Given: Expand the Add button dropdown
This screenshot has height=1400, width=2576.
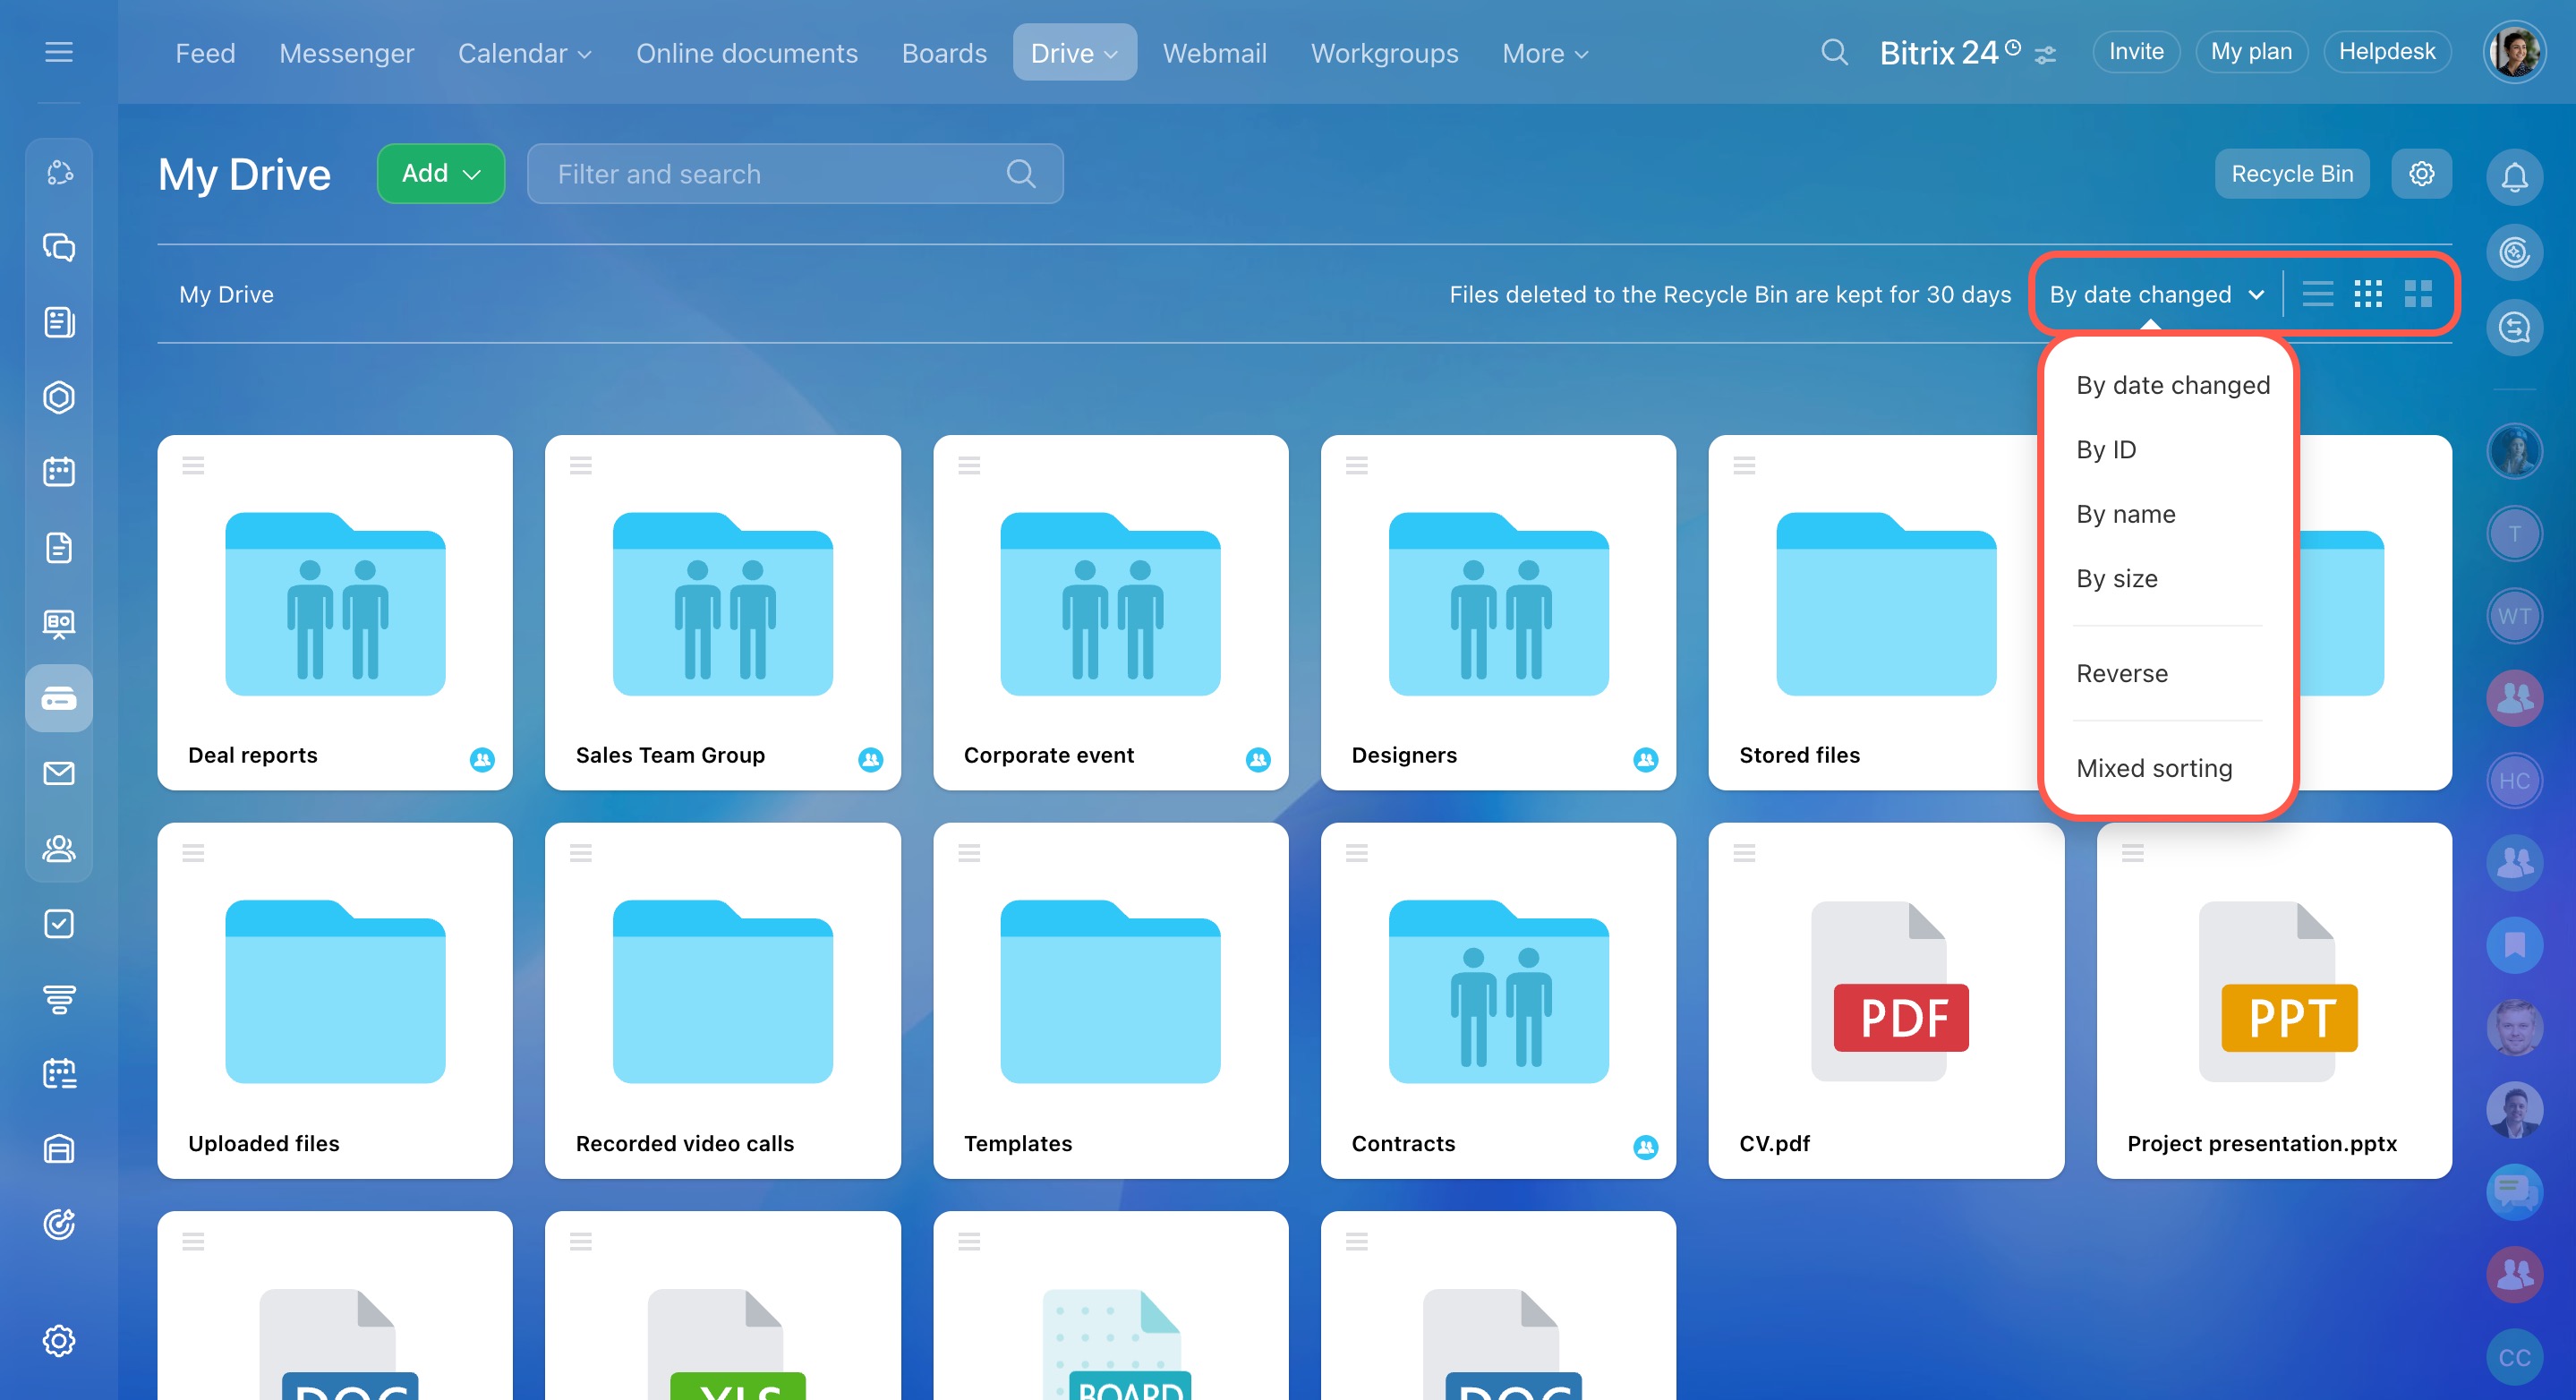Looking at the screenshot, I should pos(441,174).
